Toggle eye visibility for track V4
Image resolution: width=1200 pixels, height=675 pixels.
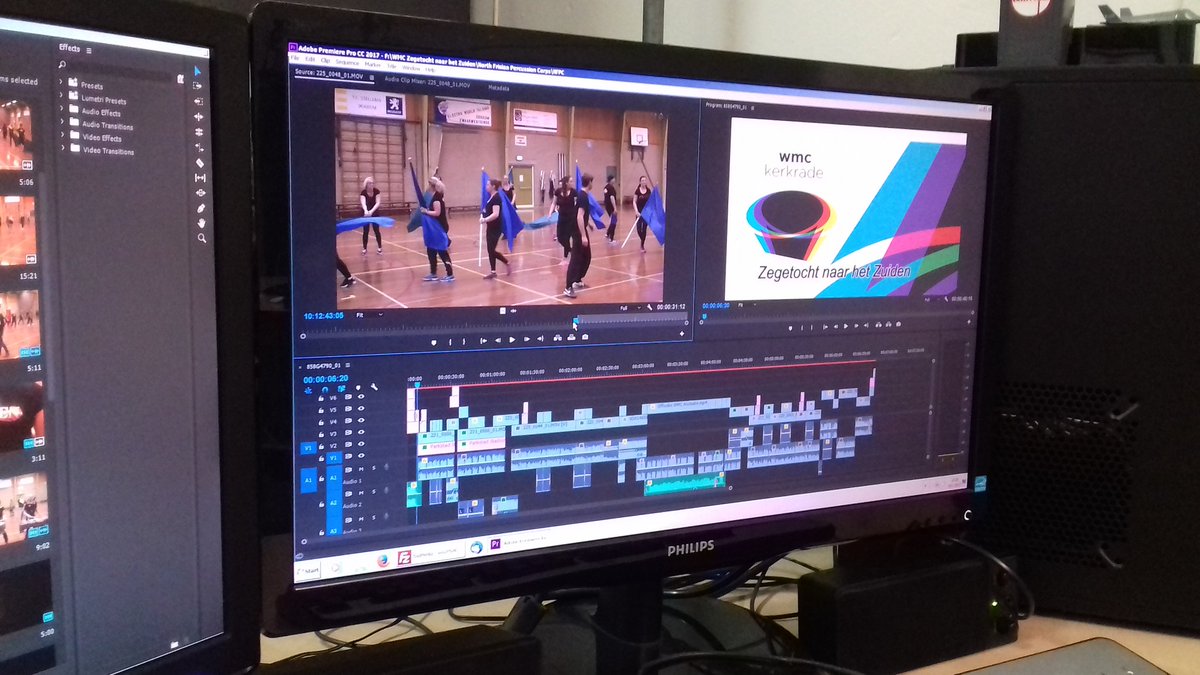(x=361, y=420)
